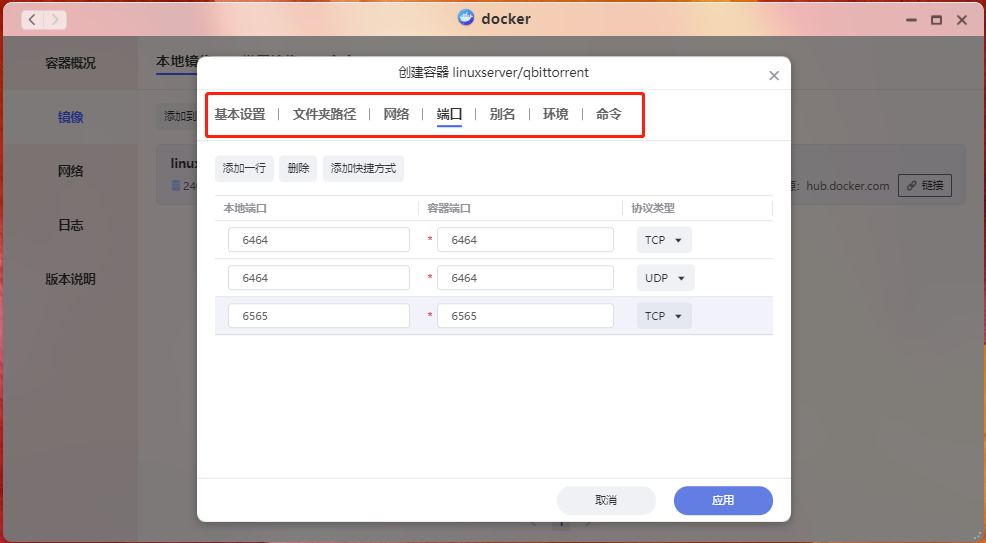This screenshot has width=986, height=543.
Task: Close the create container dialog
Action: point(773,76)
